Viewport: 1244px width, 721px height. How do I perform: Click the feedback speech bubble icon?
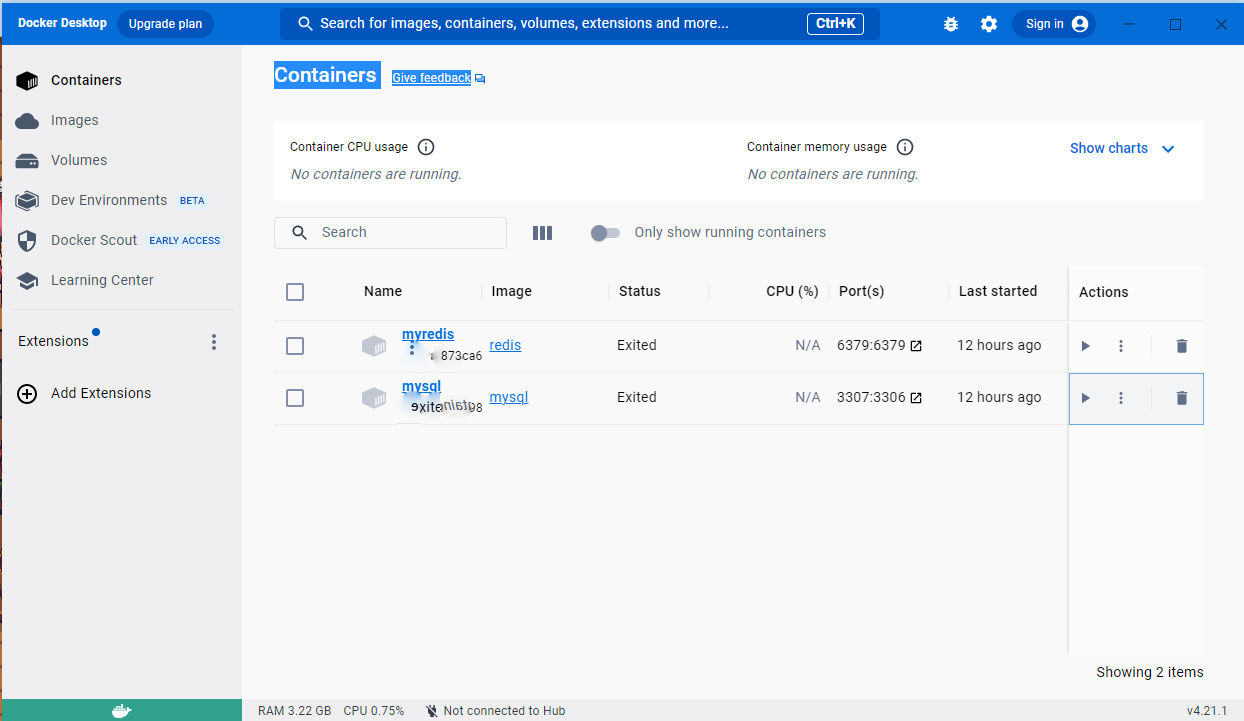coord(480,79)
